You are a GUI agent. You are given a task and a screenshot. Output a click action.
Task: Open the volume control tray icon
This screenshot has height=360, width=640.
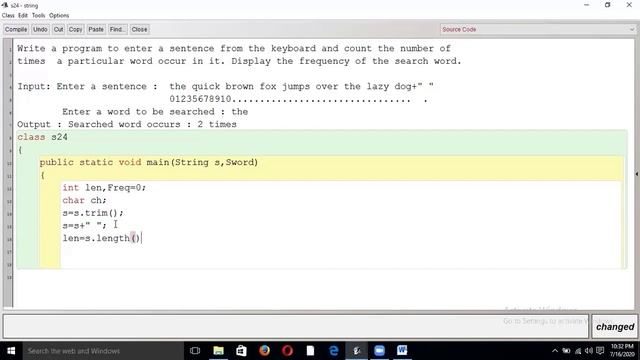pyautogui.click(x=589, y=351)
